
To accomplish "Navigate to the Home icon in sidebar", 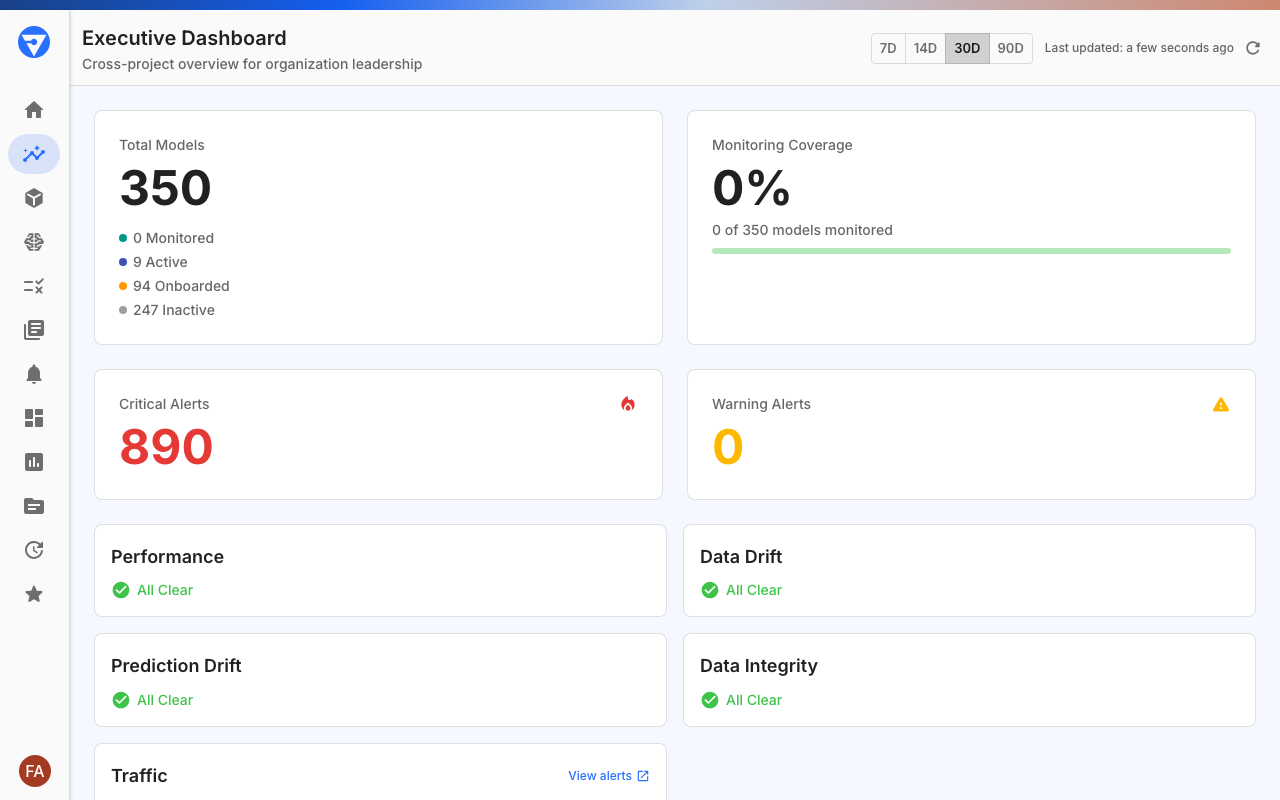I will pyautogui.click(x=34, y=110).
